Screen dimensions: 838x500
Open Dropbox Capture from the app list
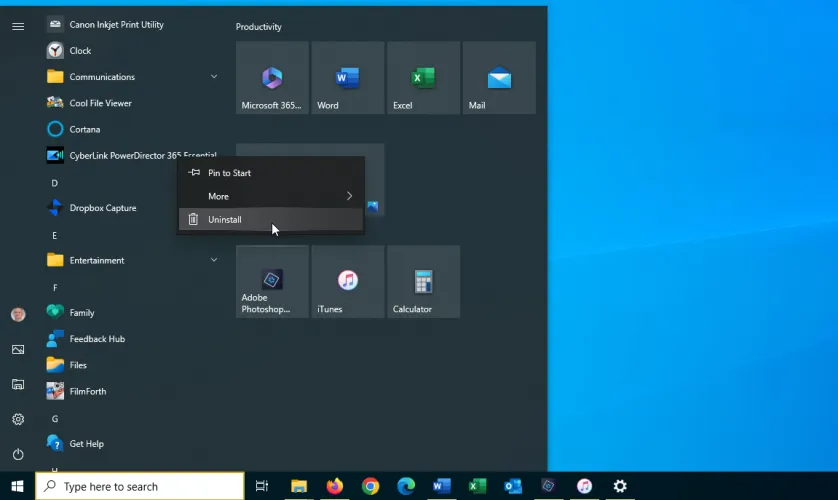click(102, 208)
